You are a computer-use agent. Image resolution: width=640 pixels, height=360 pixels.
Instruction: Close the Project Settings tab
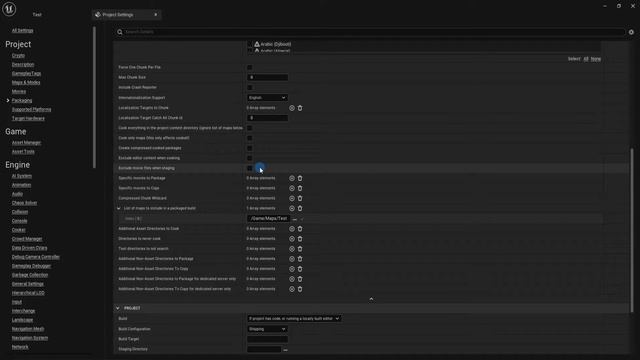[x=156, y=15]
